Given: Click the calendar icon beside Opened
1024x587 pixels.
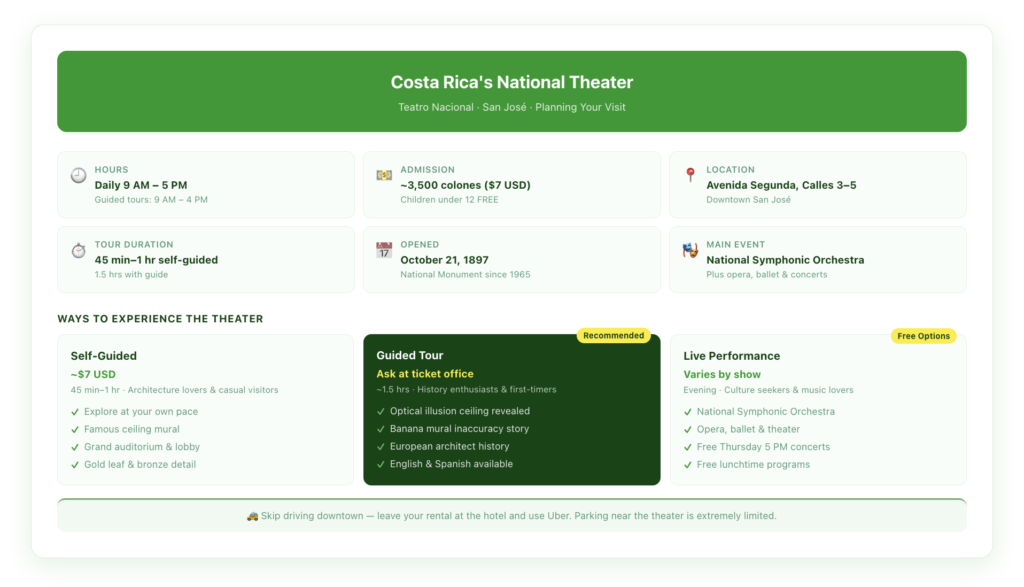Looking at the screenshot, I should (x=384, y=250).
